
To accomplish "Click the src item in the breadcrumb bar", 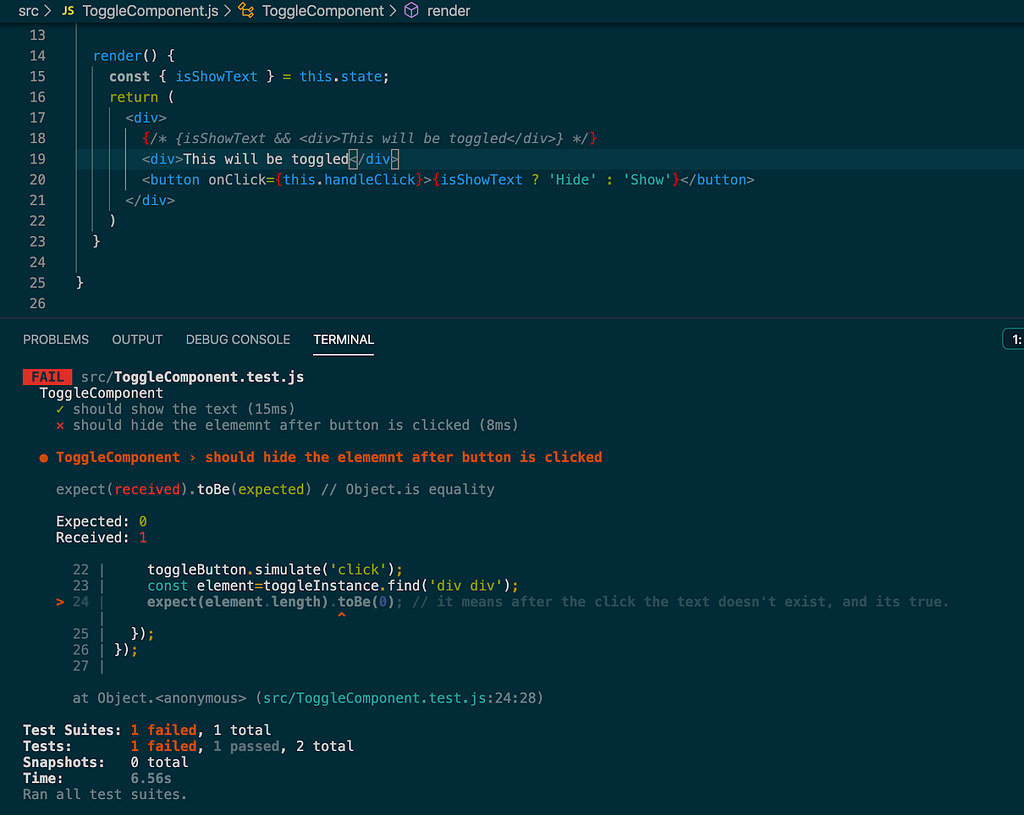I will click(28, 11).
